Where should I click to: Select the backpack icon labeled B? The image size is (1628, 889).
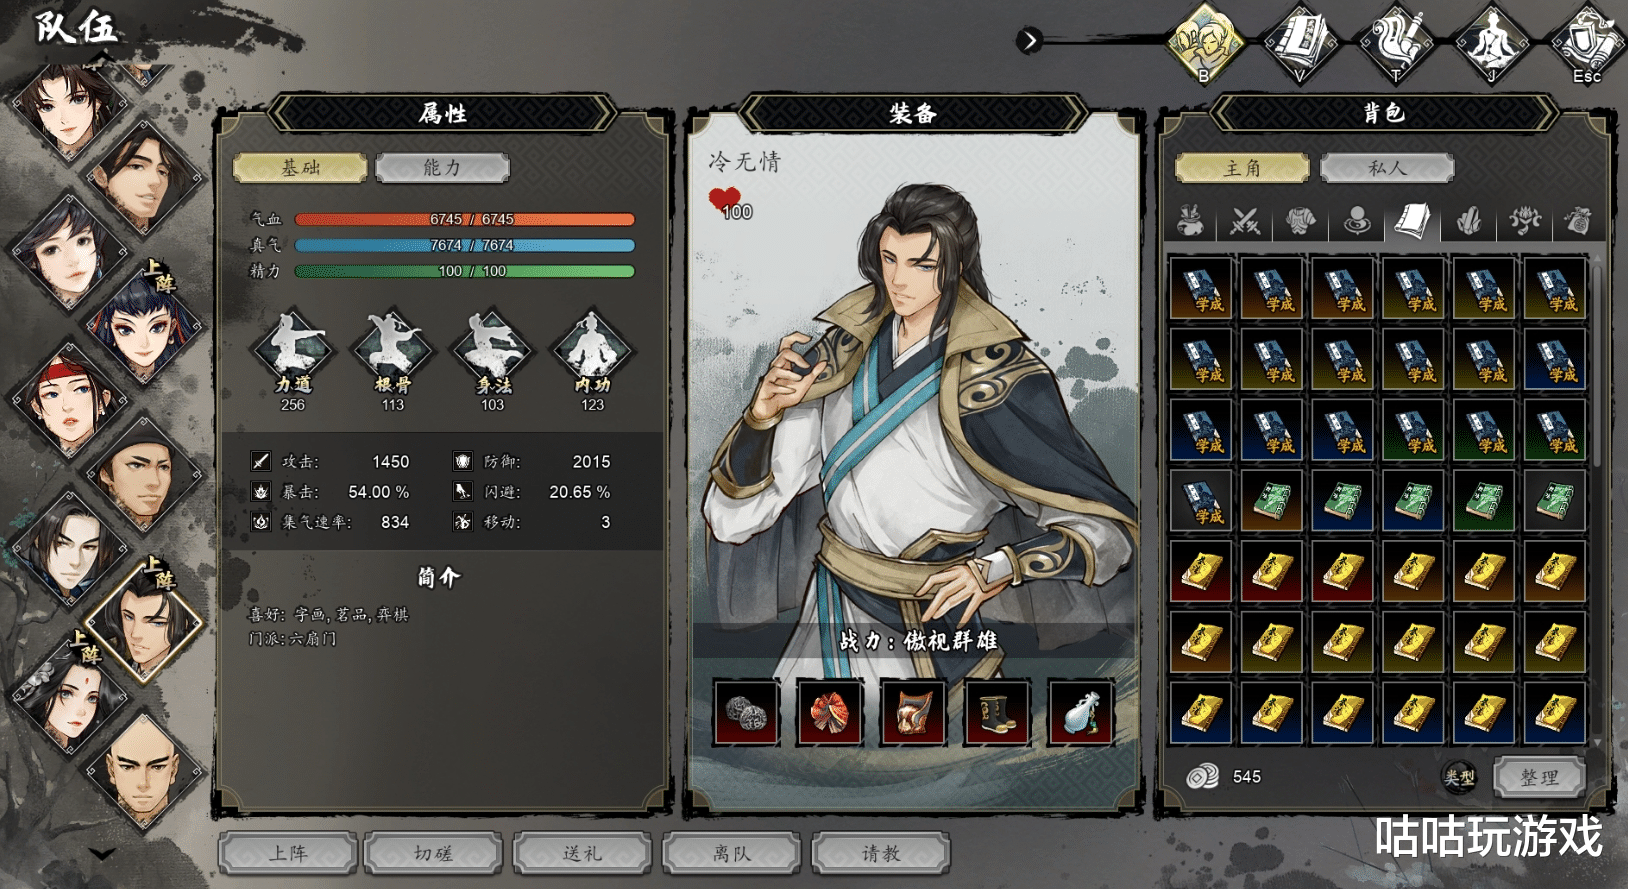tap(1205, 43)
